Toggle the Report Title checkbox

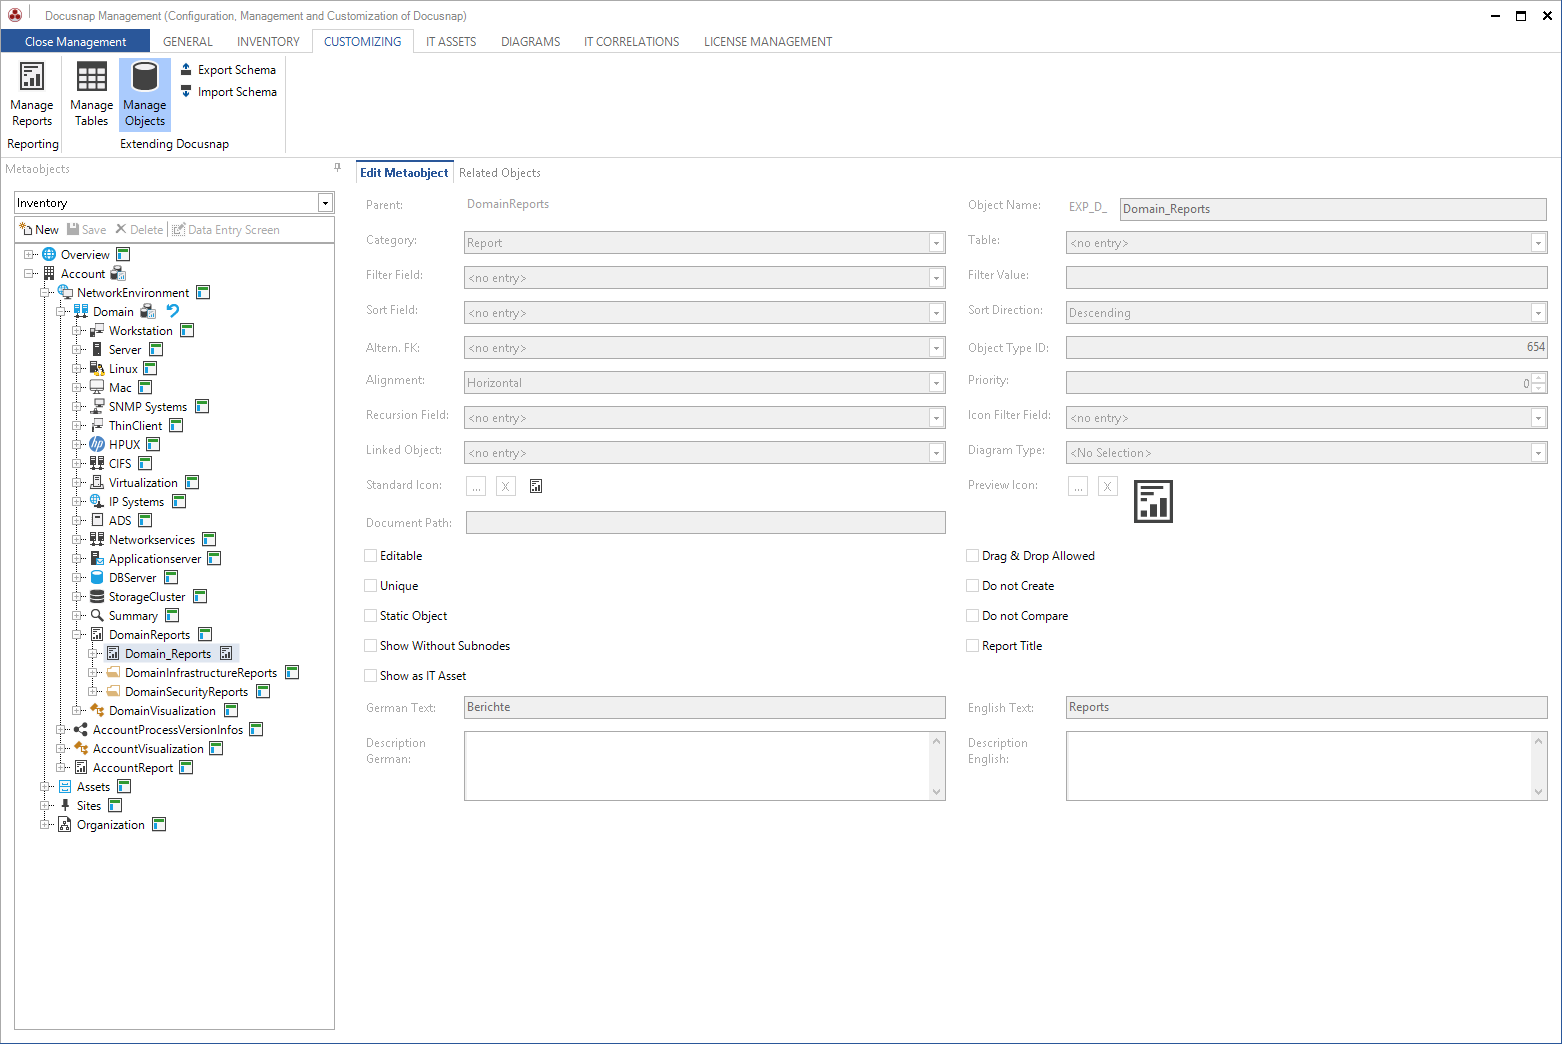[972, 645]
